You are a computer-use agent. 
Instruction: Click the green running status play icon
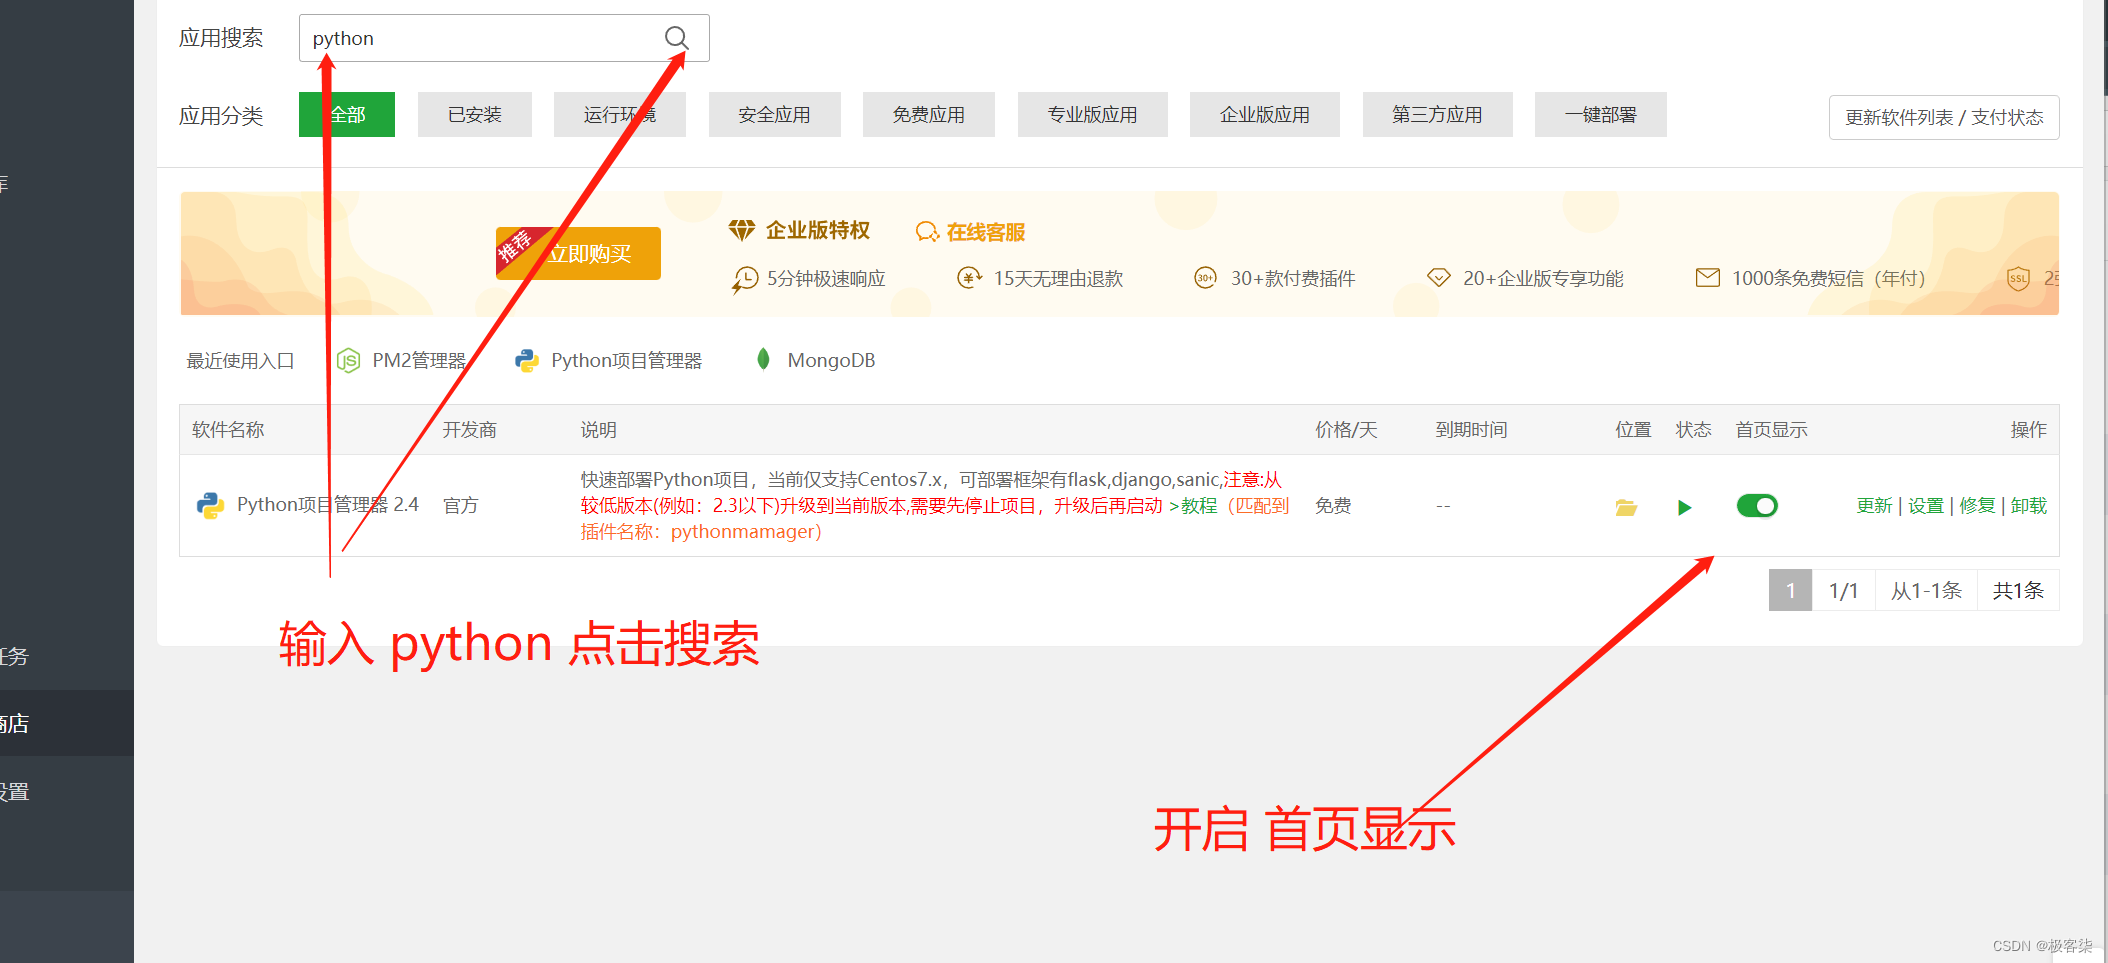point(1685,507)
